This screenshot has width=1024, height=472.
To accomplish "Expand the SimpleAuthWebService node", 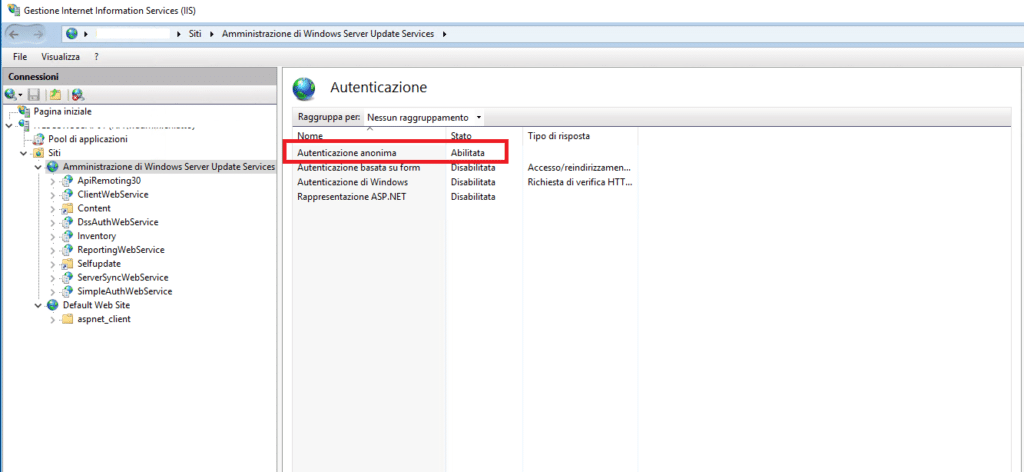I will click(52, 291).
